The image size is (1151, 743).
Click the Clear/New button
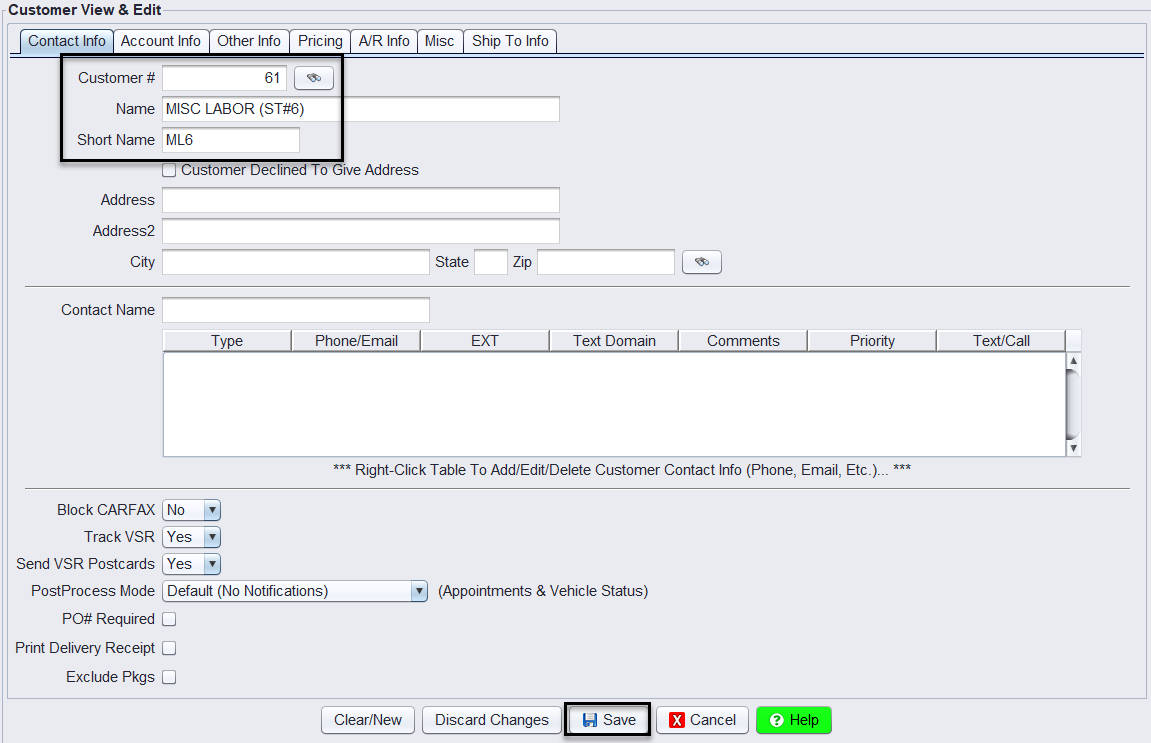pyautogui.click(x=368, y=720)
